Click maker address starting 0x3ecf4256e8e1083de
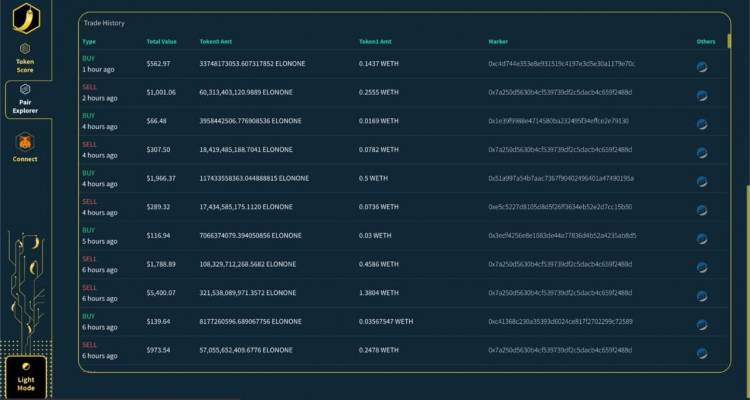 [x=562, y=235]
